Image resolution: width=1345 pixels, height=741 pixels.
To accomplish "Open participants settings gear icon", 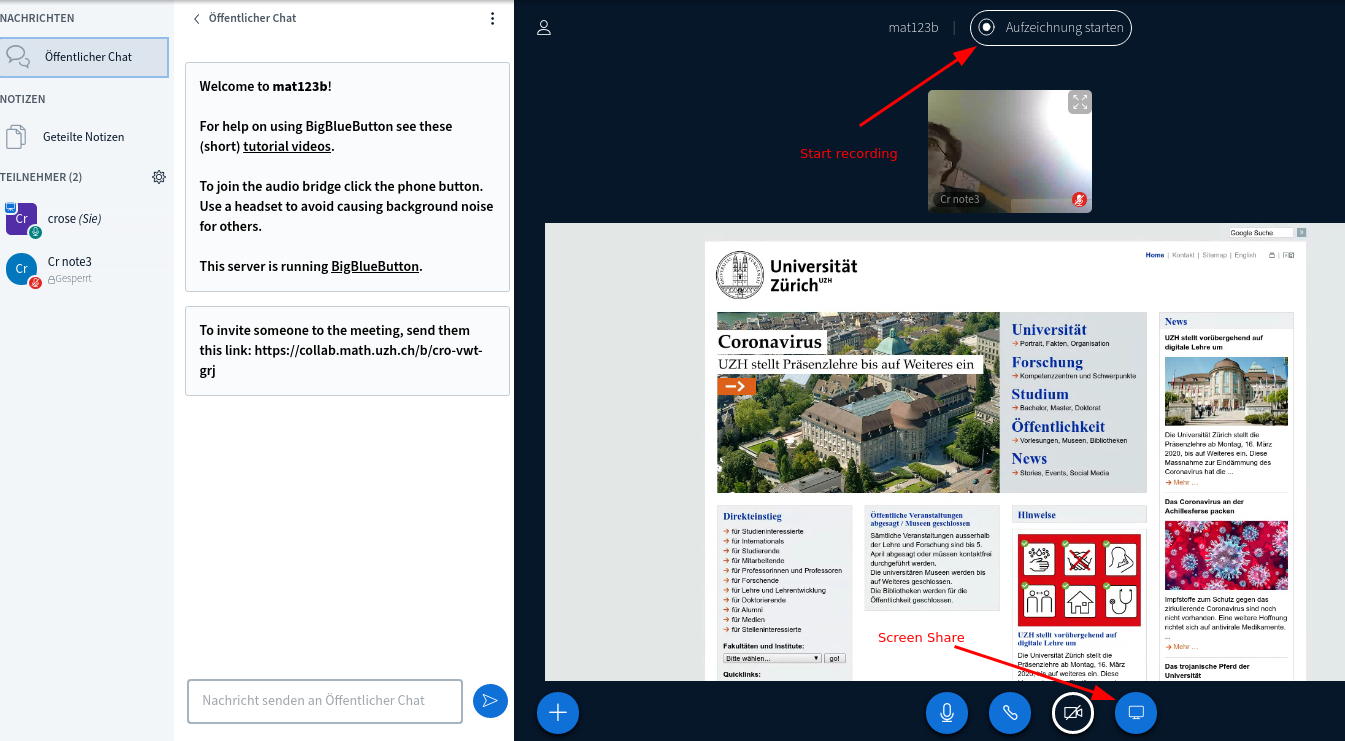I will [x=159, y=177].
